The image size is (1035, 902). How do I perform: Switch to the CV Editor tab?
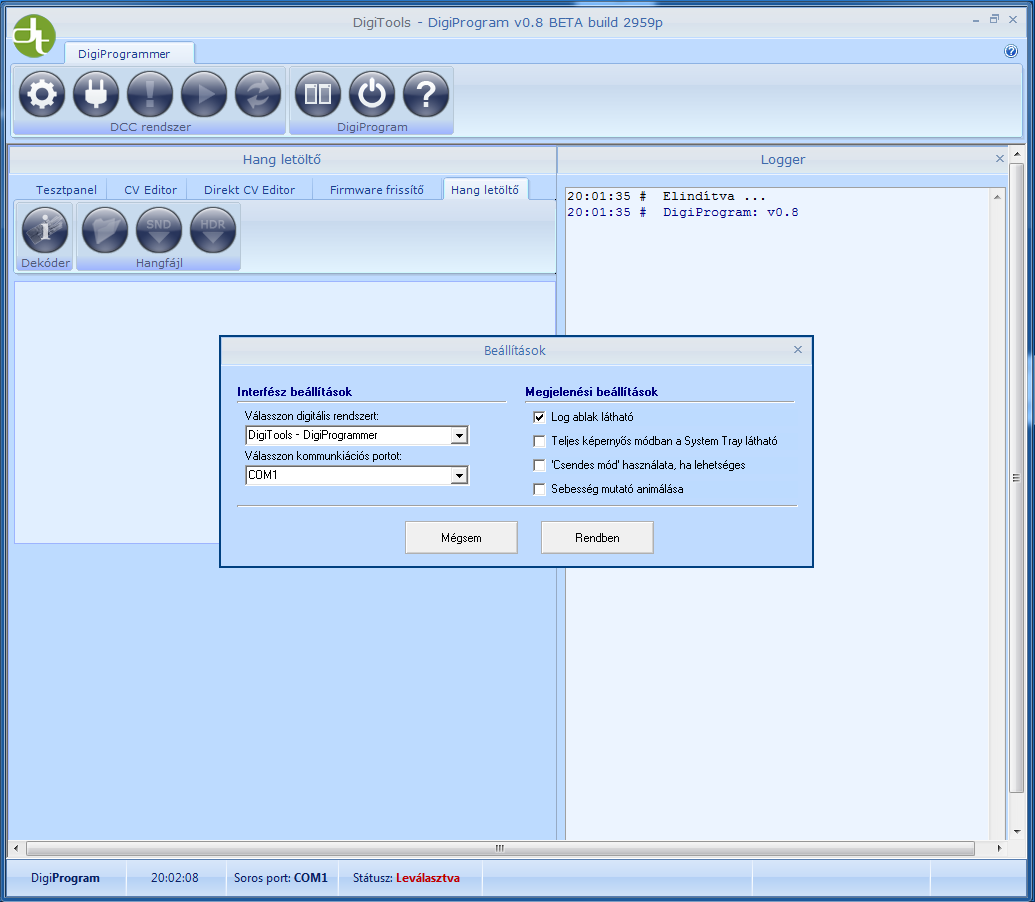[x=150, y=190]
